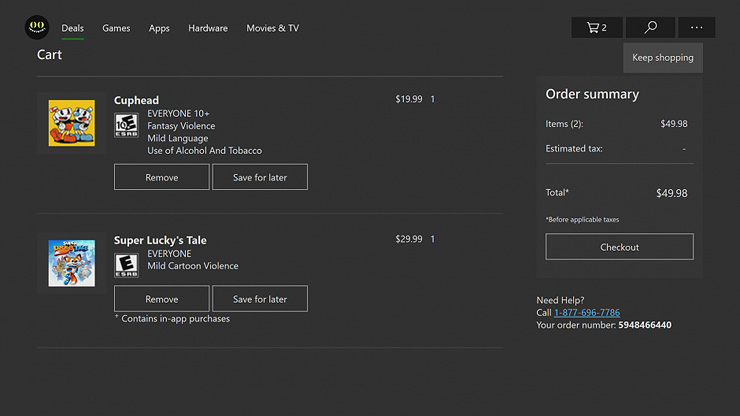The width and height of the screenshot is (740, 416).
Task: Change the Cuphead quantity value
Action: [x=433, y=99]
